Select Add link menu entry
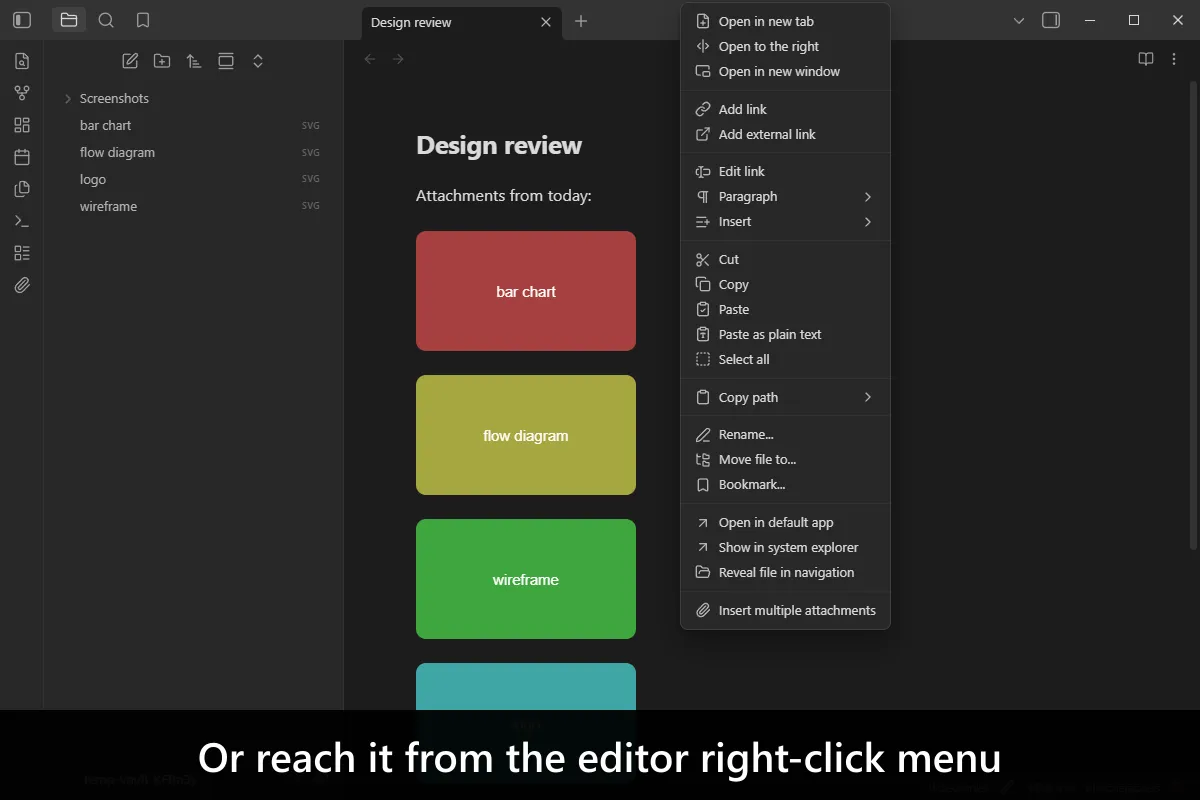The width and height of the screenshot is (1200, 800). coord(785,109)
